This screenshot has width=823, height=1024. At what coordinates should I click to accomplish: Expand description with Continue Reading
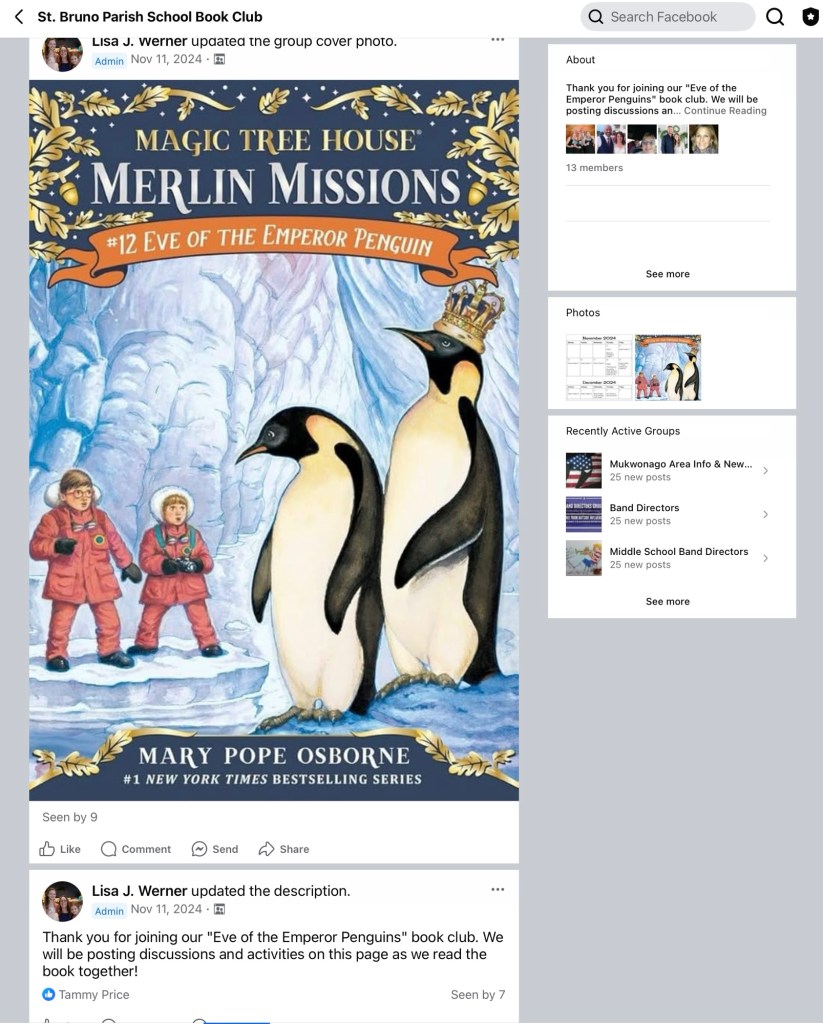tap(725, 111)
